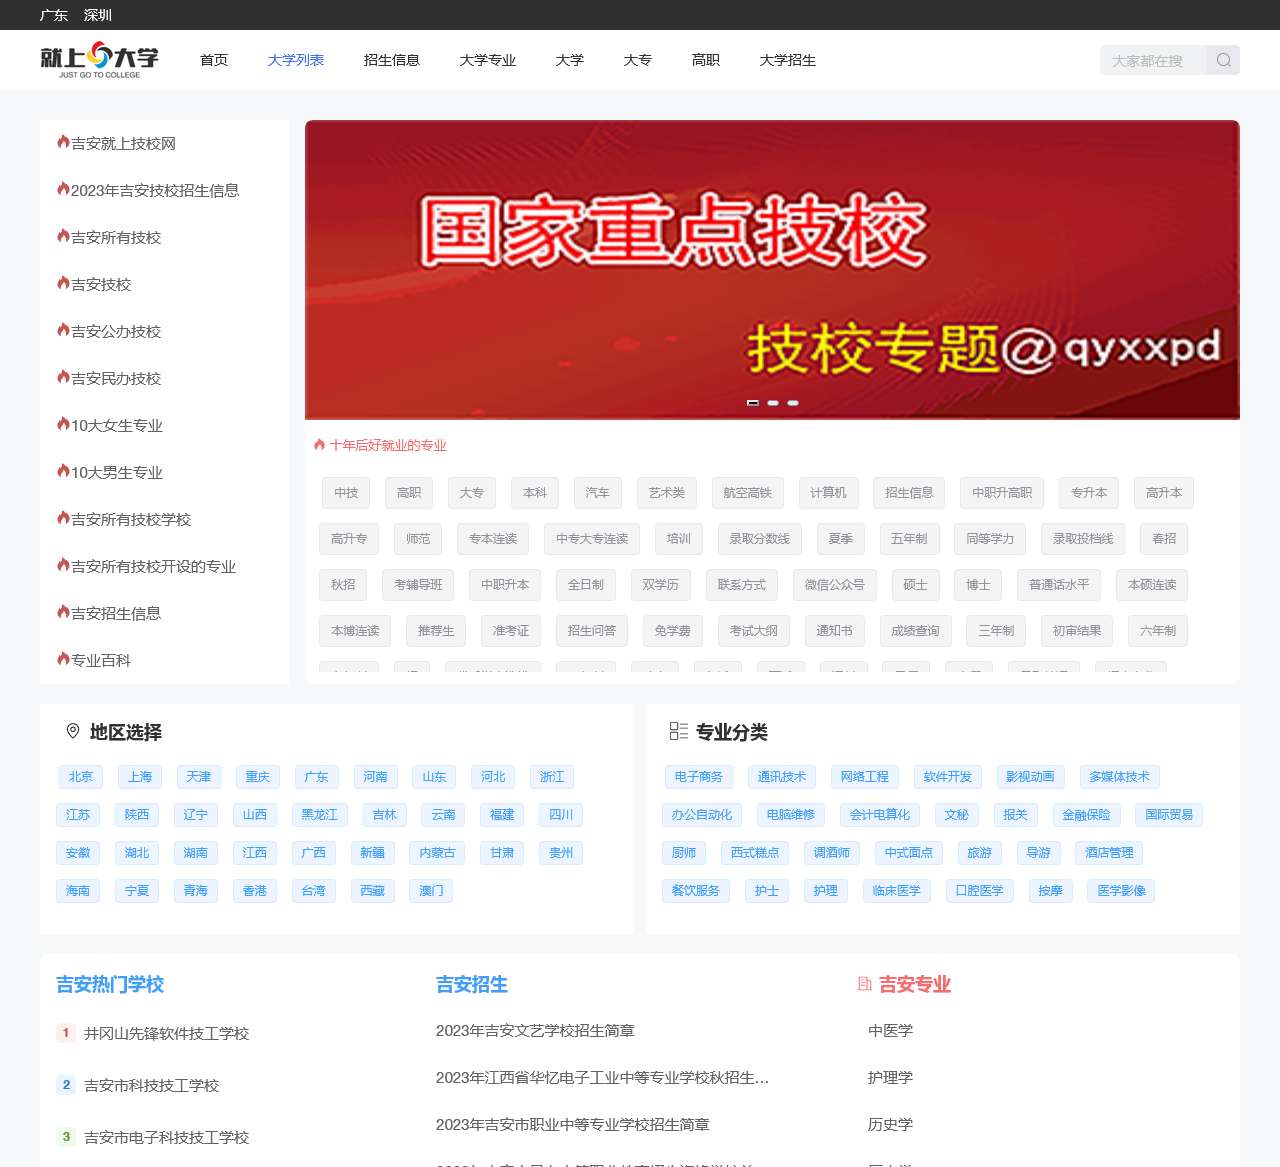Open 历史学 major link

pyautogui.click(x=890, y=1125)
